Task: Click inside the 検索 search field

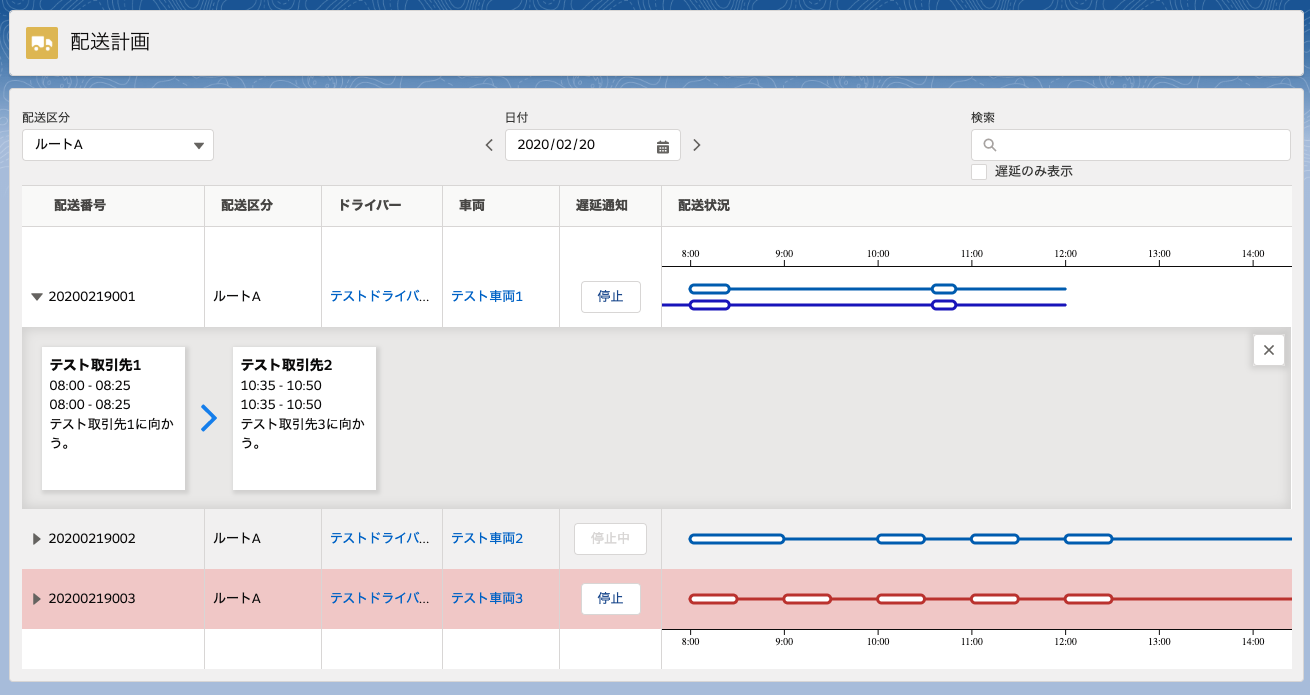Action: coord(1140,145)
